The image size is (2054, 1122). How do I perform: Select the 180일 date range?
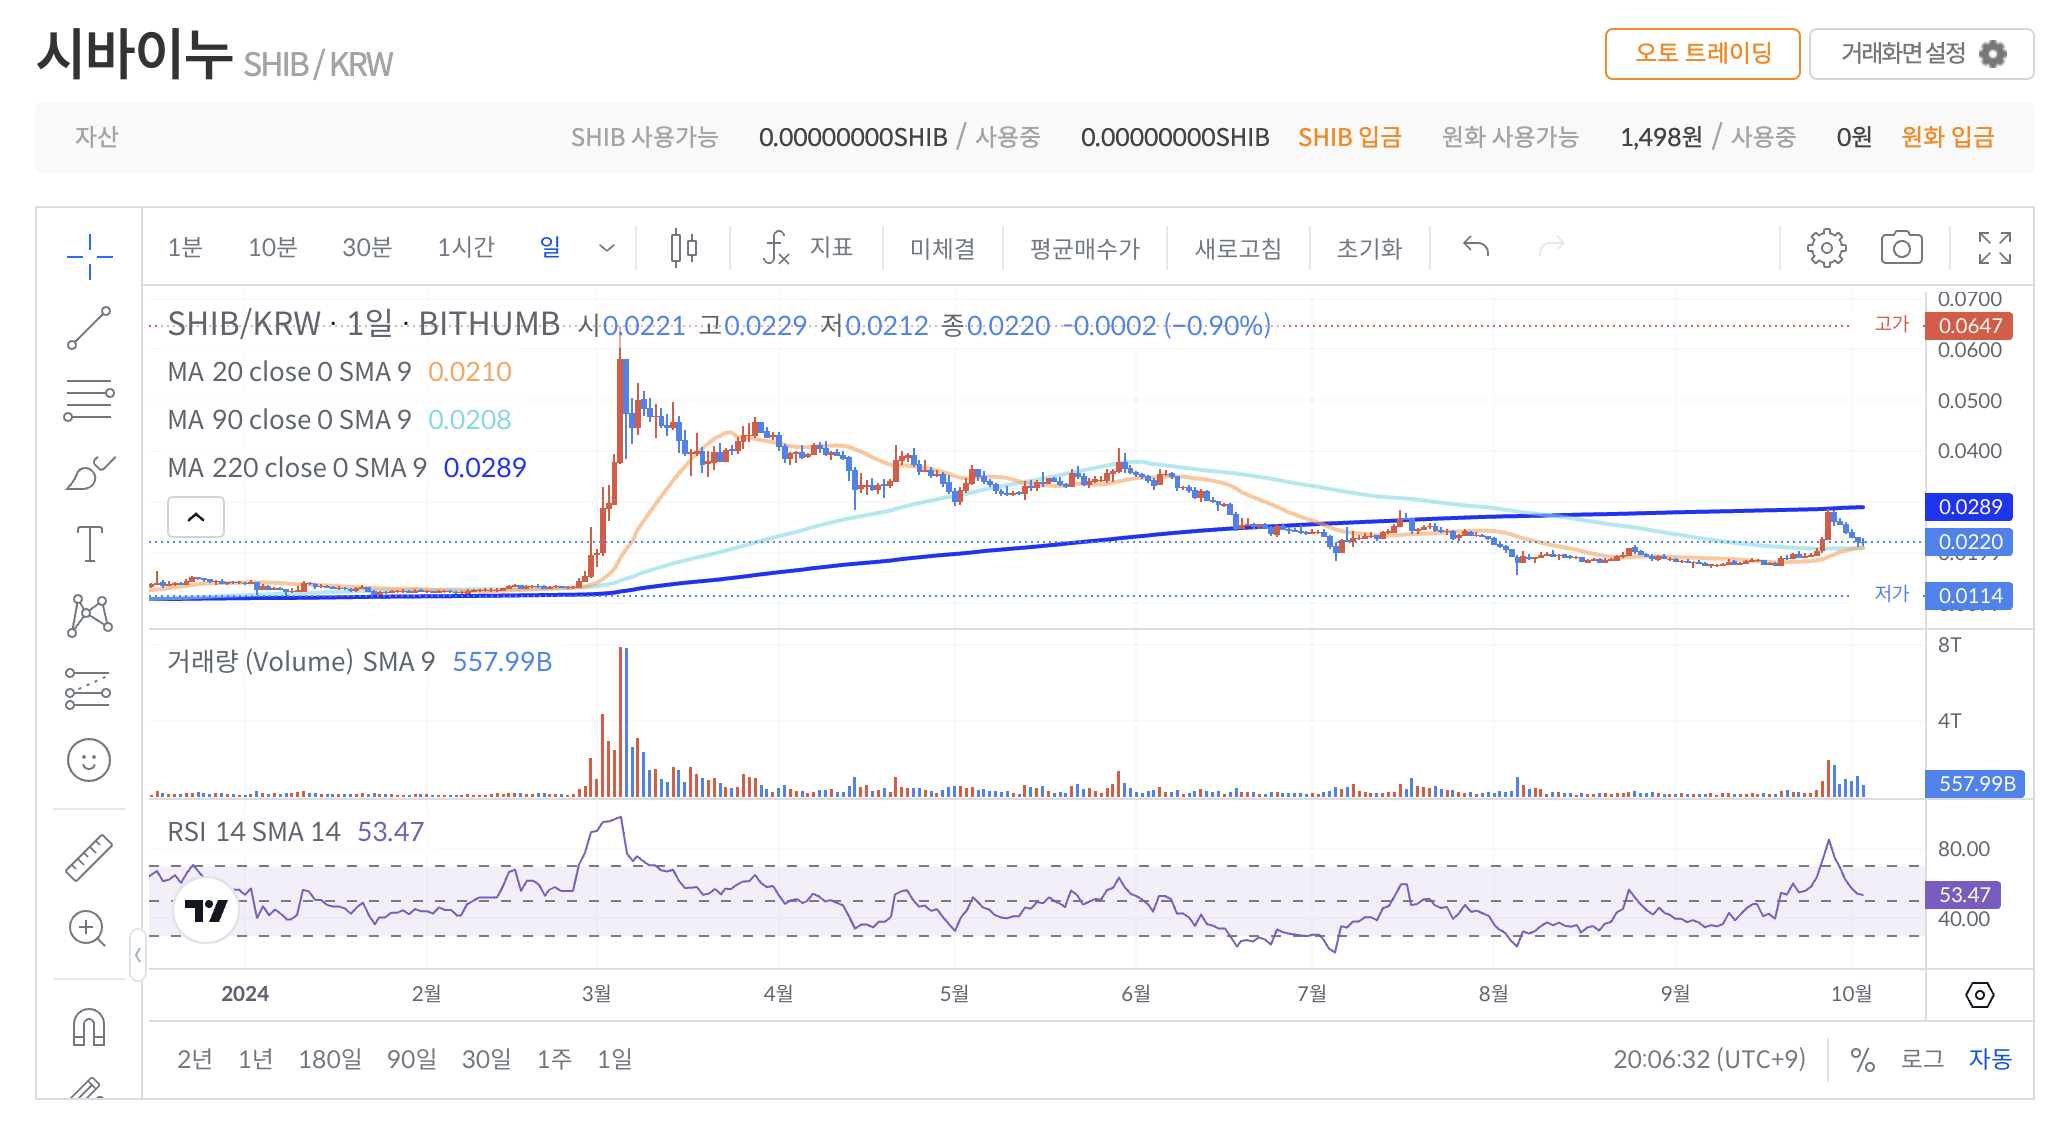tap(329, 1059)
